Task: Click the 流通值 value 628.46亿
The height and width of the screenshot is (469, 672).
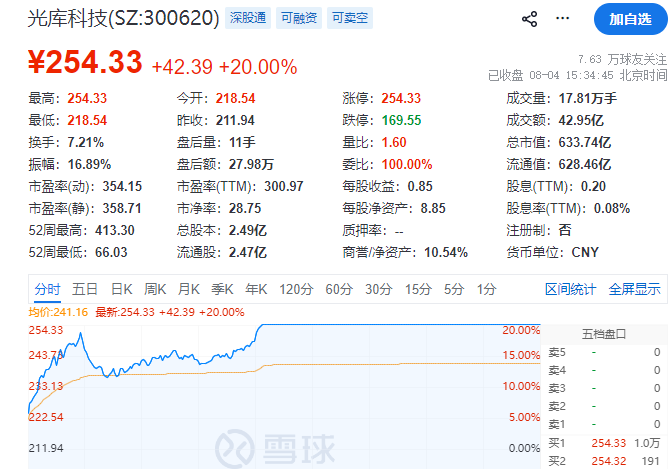Action: (585, 164)
